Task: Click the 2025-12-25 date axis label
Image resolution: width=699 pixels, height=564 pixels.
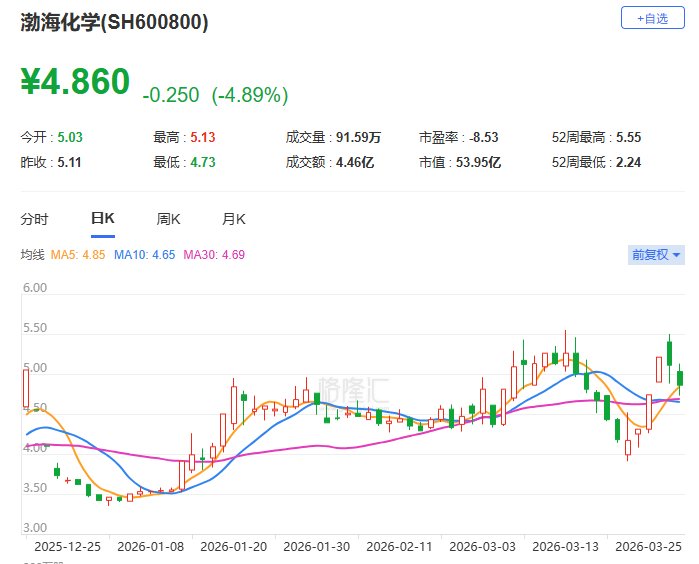Action: [68, 547]
